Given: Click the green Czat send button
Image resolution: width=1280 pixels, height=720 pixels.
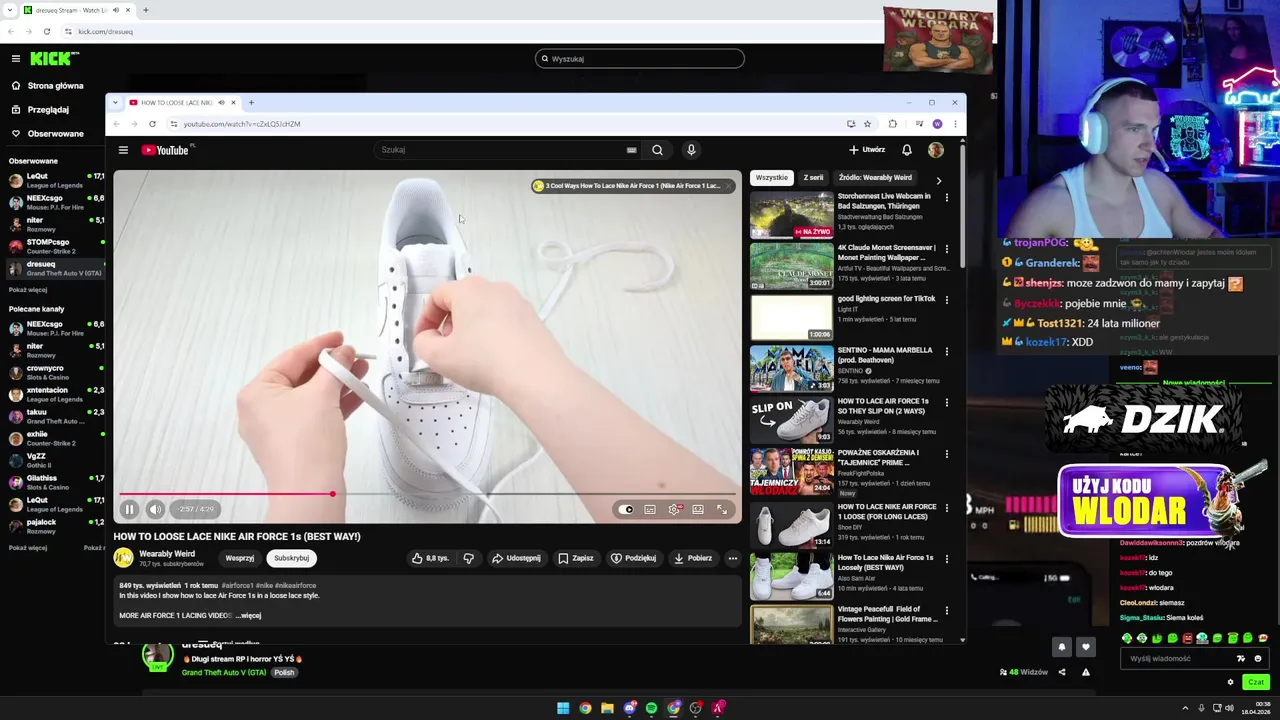Looking at the screenshot, I should point(1256,682).
